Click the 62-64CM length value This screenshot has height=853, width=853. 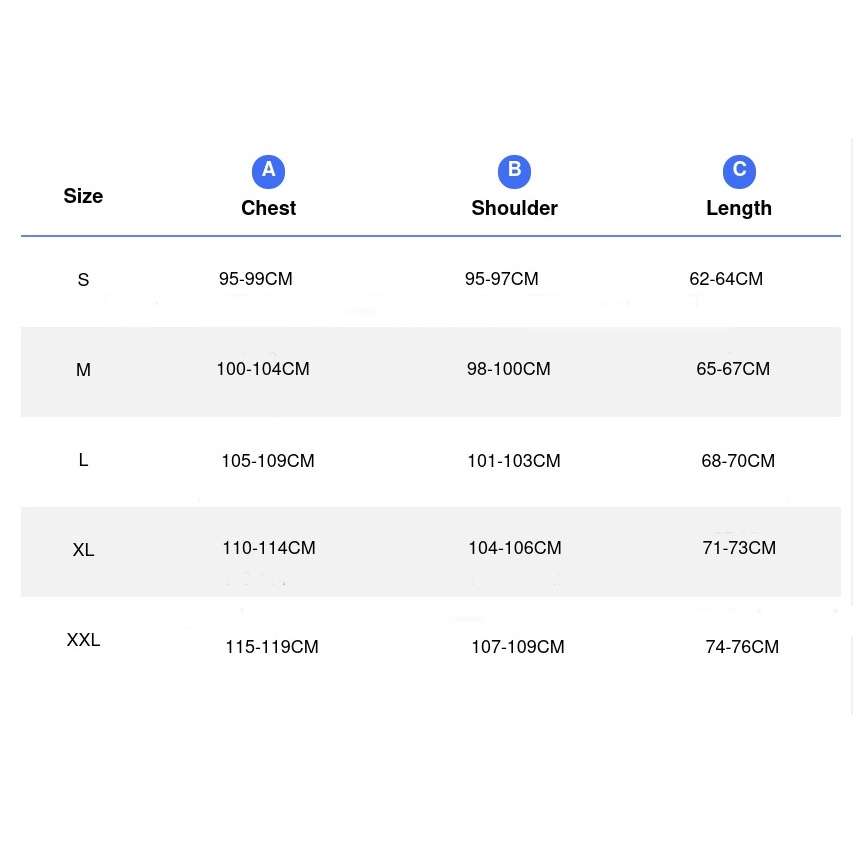pyautogui.click(x=726, y=279)
